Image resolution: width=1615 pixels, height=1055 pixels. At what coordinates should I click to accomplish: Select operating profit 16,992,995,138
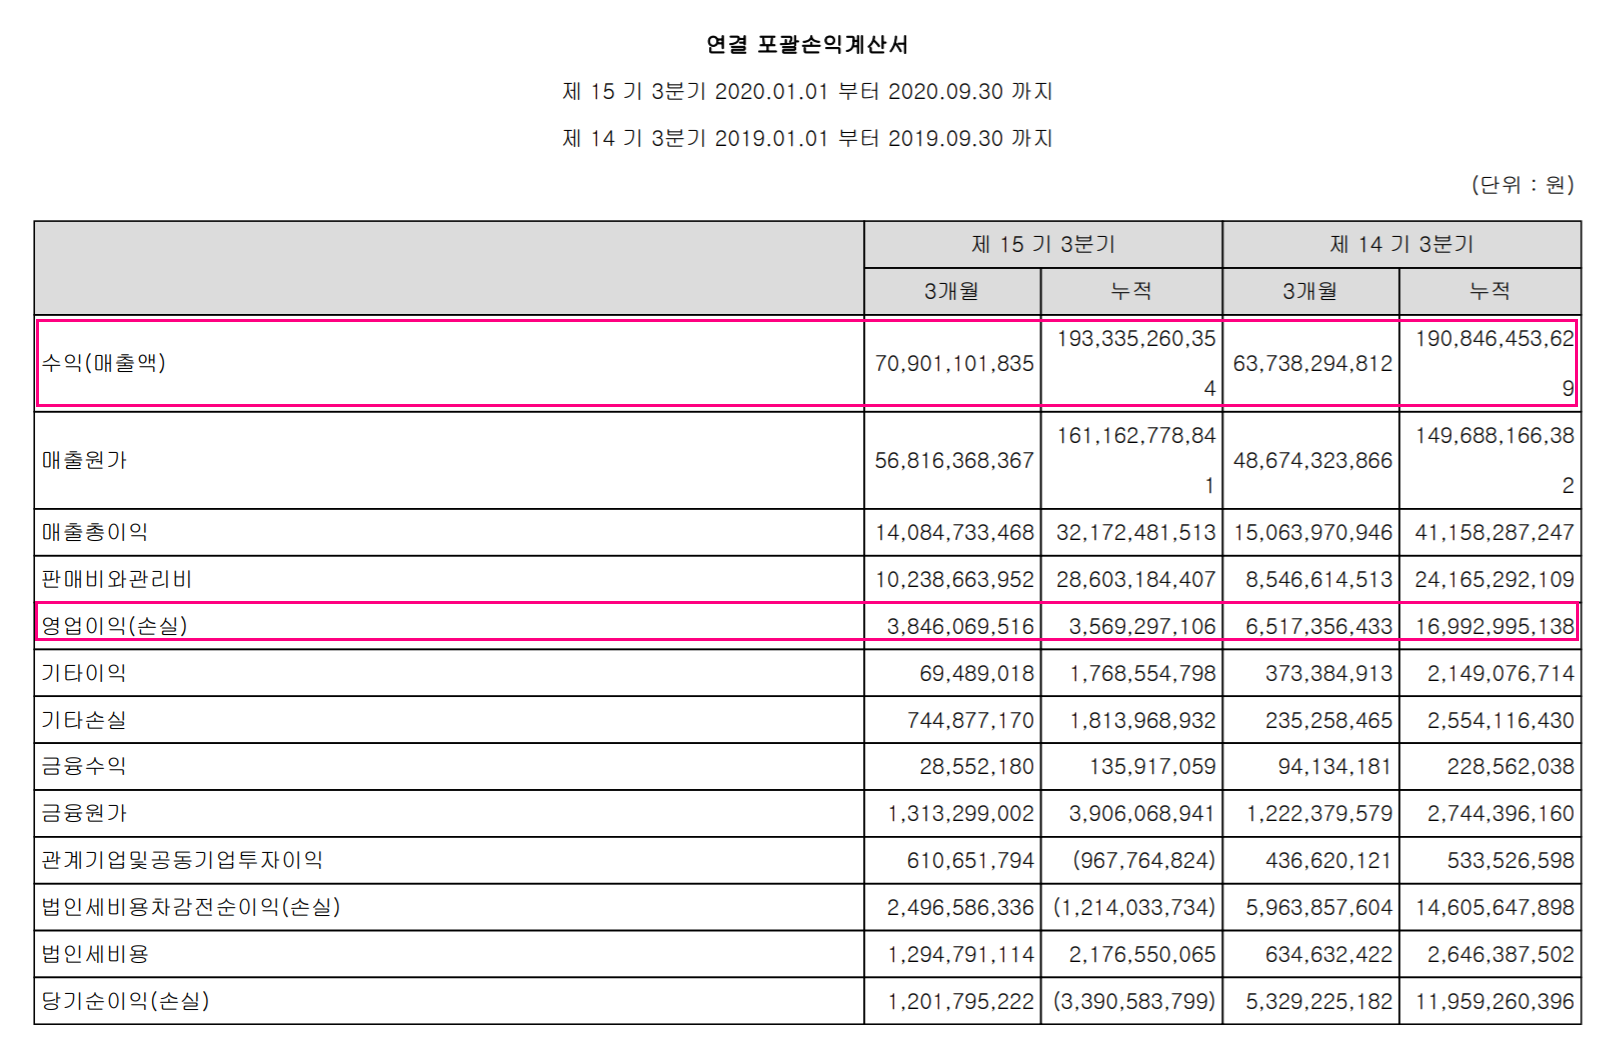click(1494, 626)
